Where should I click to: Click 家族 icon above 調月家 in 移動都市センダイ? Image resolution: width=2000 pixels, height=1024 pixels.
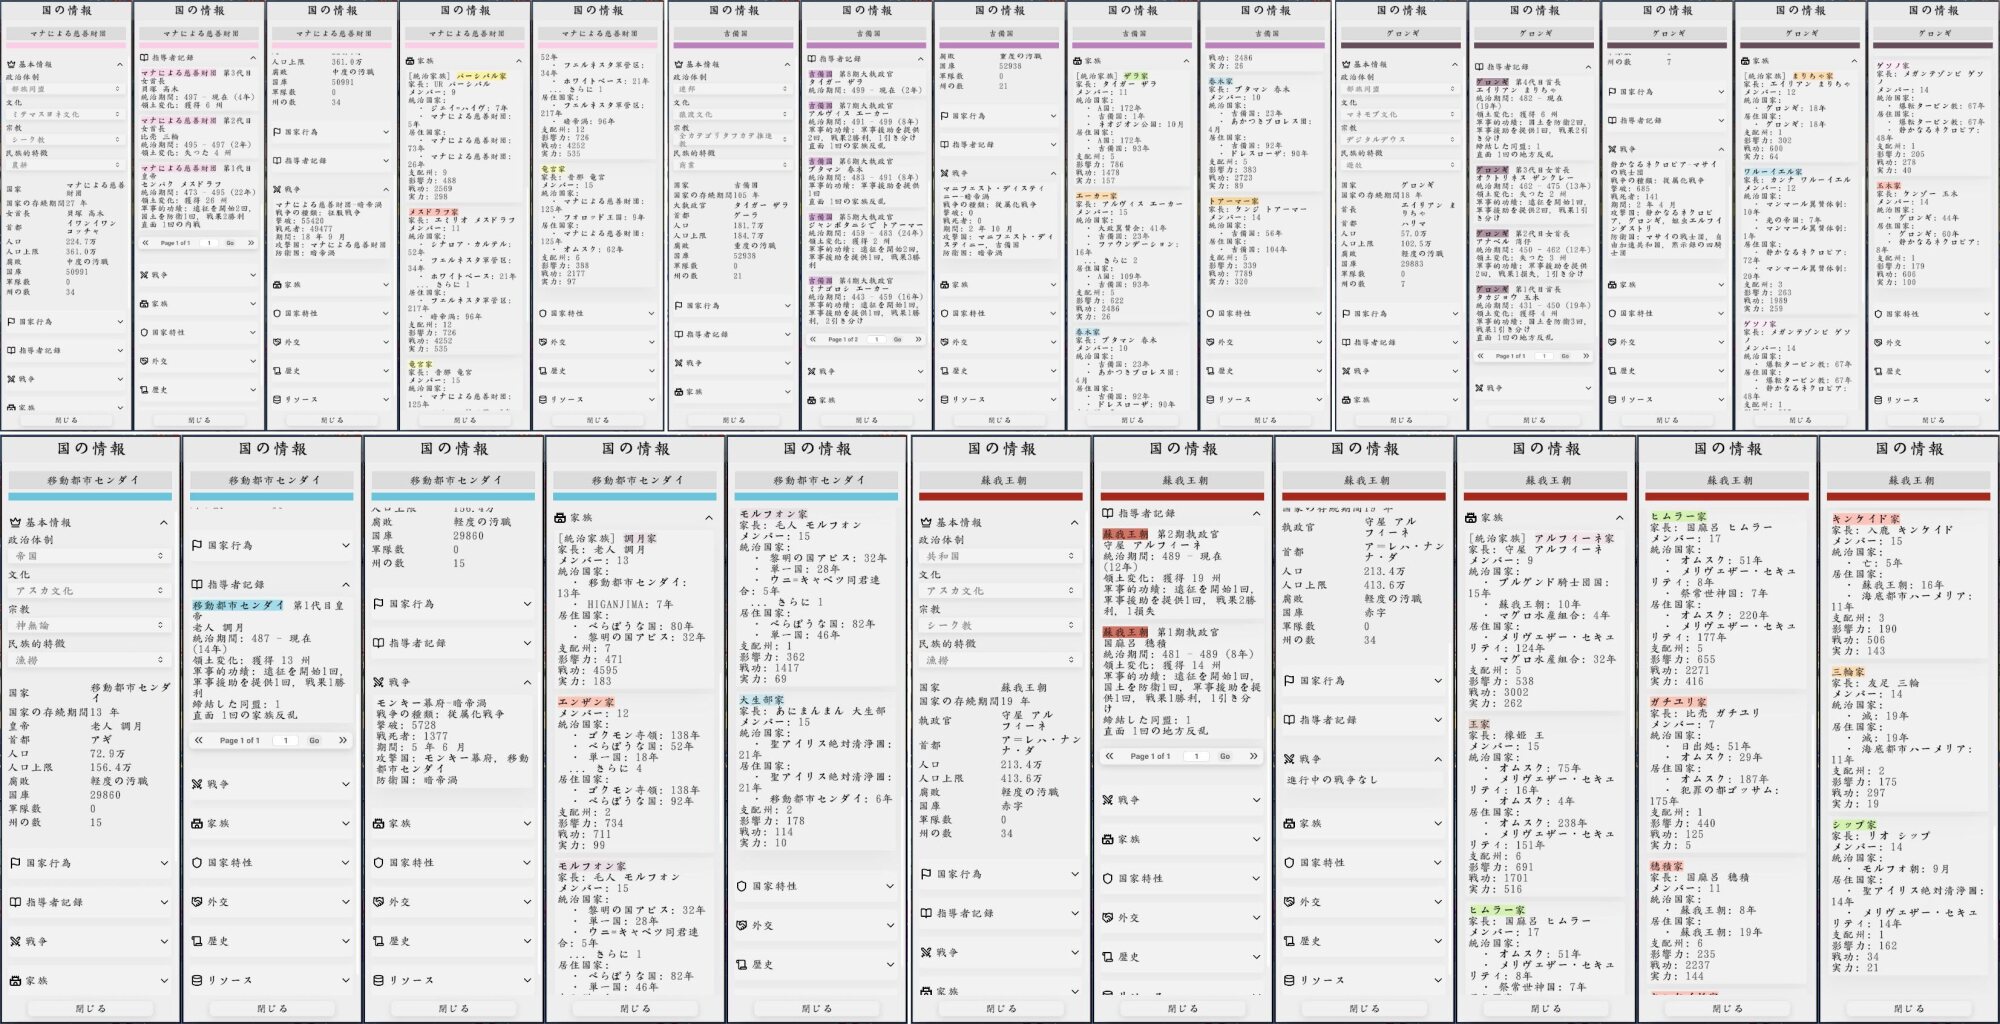tap(560, 518)
